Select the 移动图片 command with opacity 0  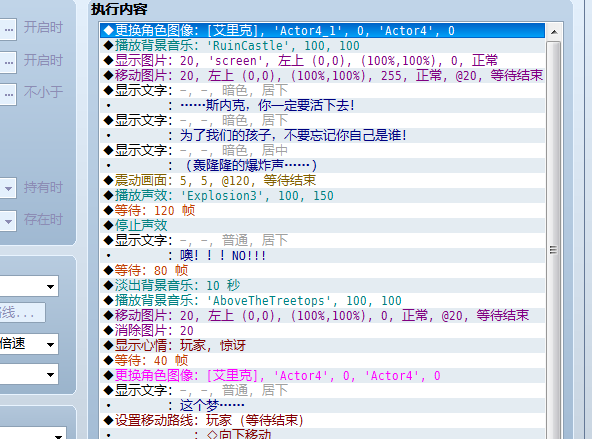tap(322, 315)
